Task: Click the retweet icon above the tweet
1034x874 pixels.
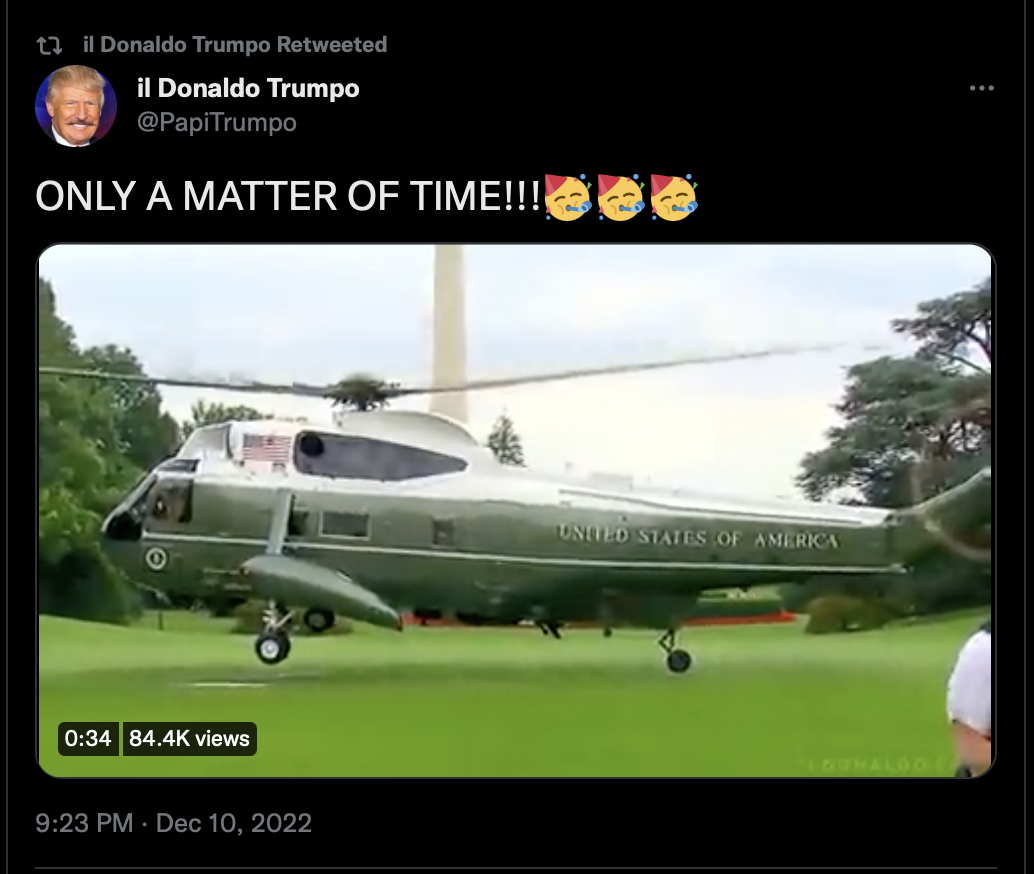Action: (49, 45)
